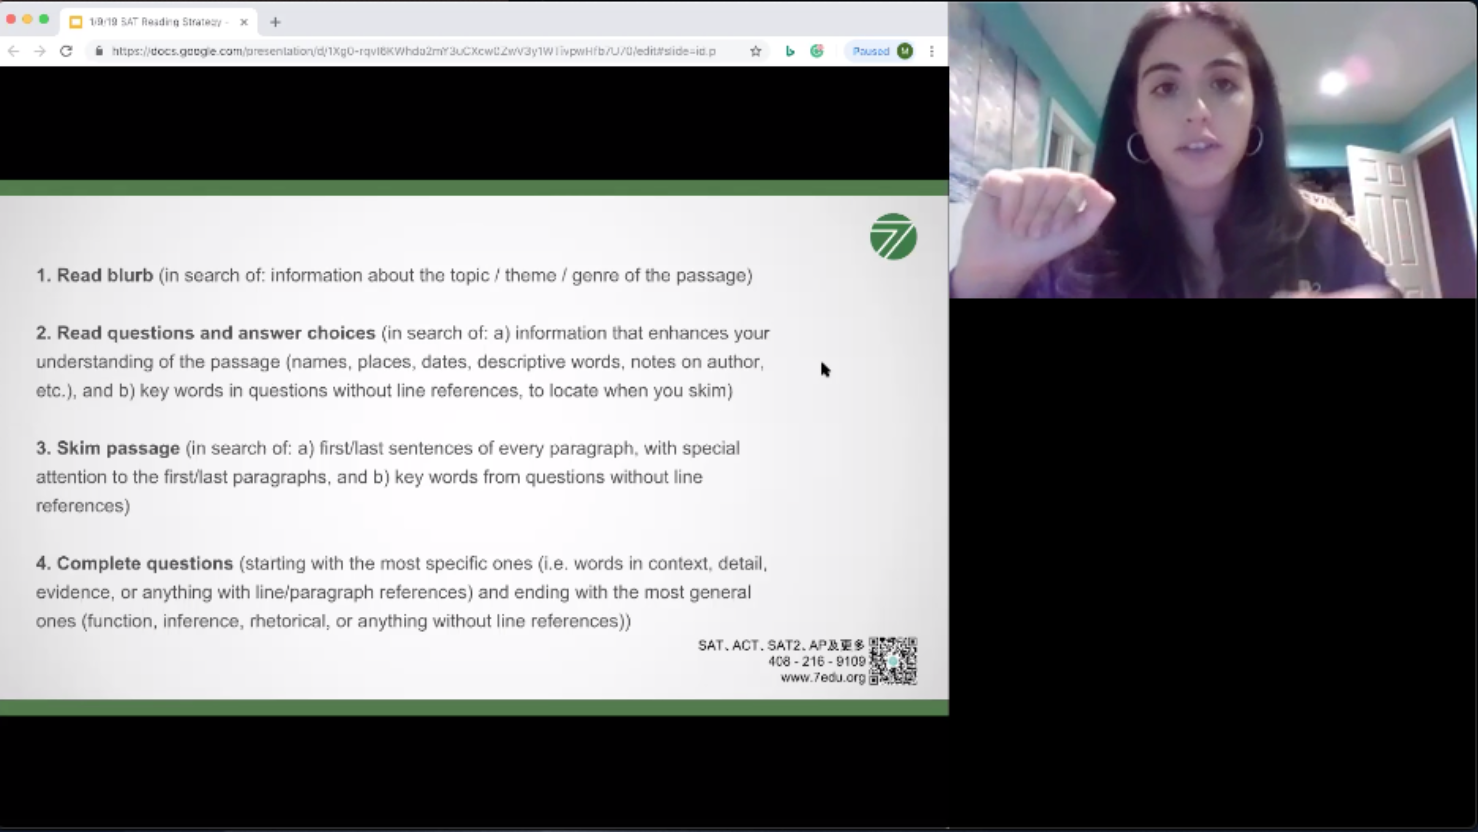The image size is (1478, 834).
Task: Click the '4. Complete questions' heading
Action: [x=134, y=563]
